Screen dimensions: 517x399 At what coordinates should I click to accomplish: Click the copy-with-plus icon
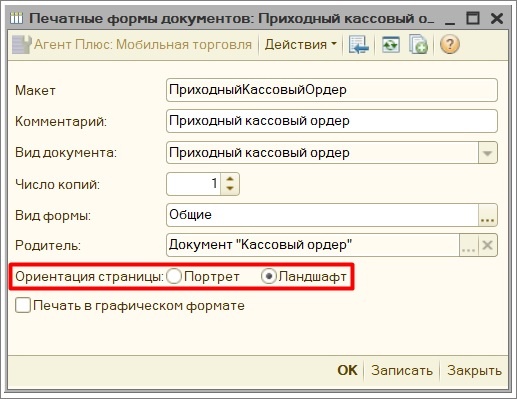pyautogui.click(x=418, y=44)
